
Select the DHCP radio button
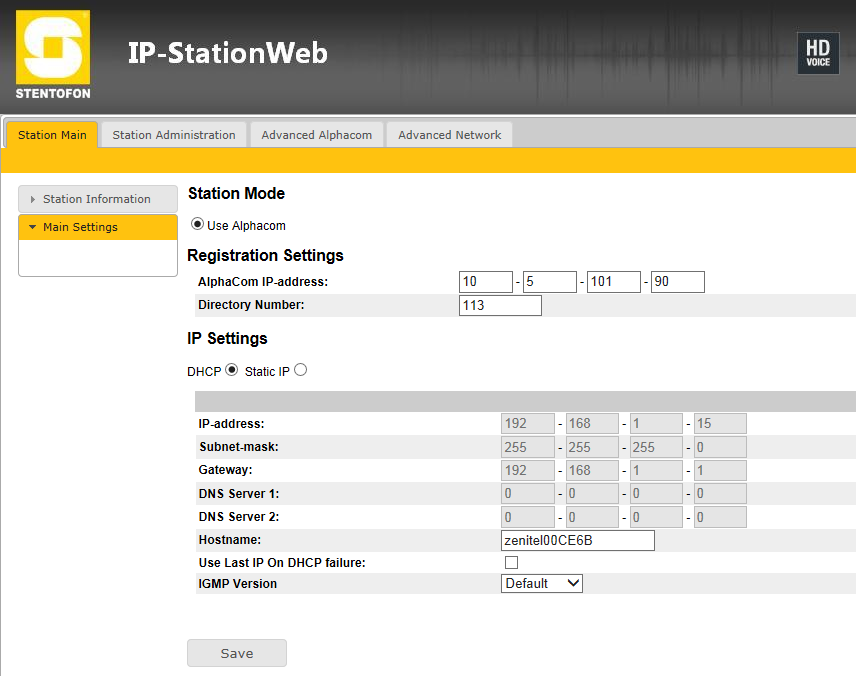(232, 370)
